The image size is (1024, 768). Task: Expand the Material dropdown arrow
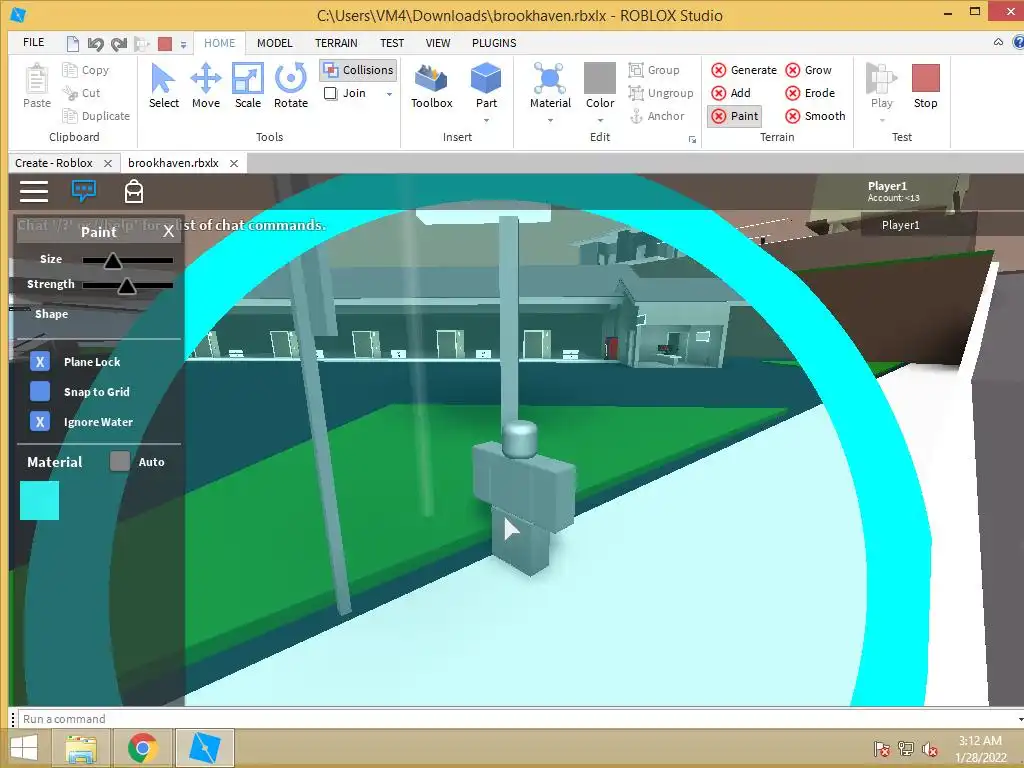[x=550, y=121]
